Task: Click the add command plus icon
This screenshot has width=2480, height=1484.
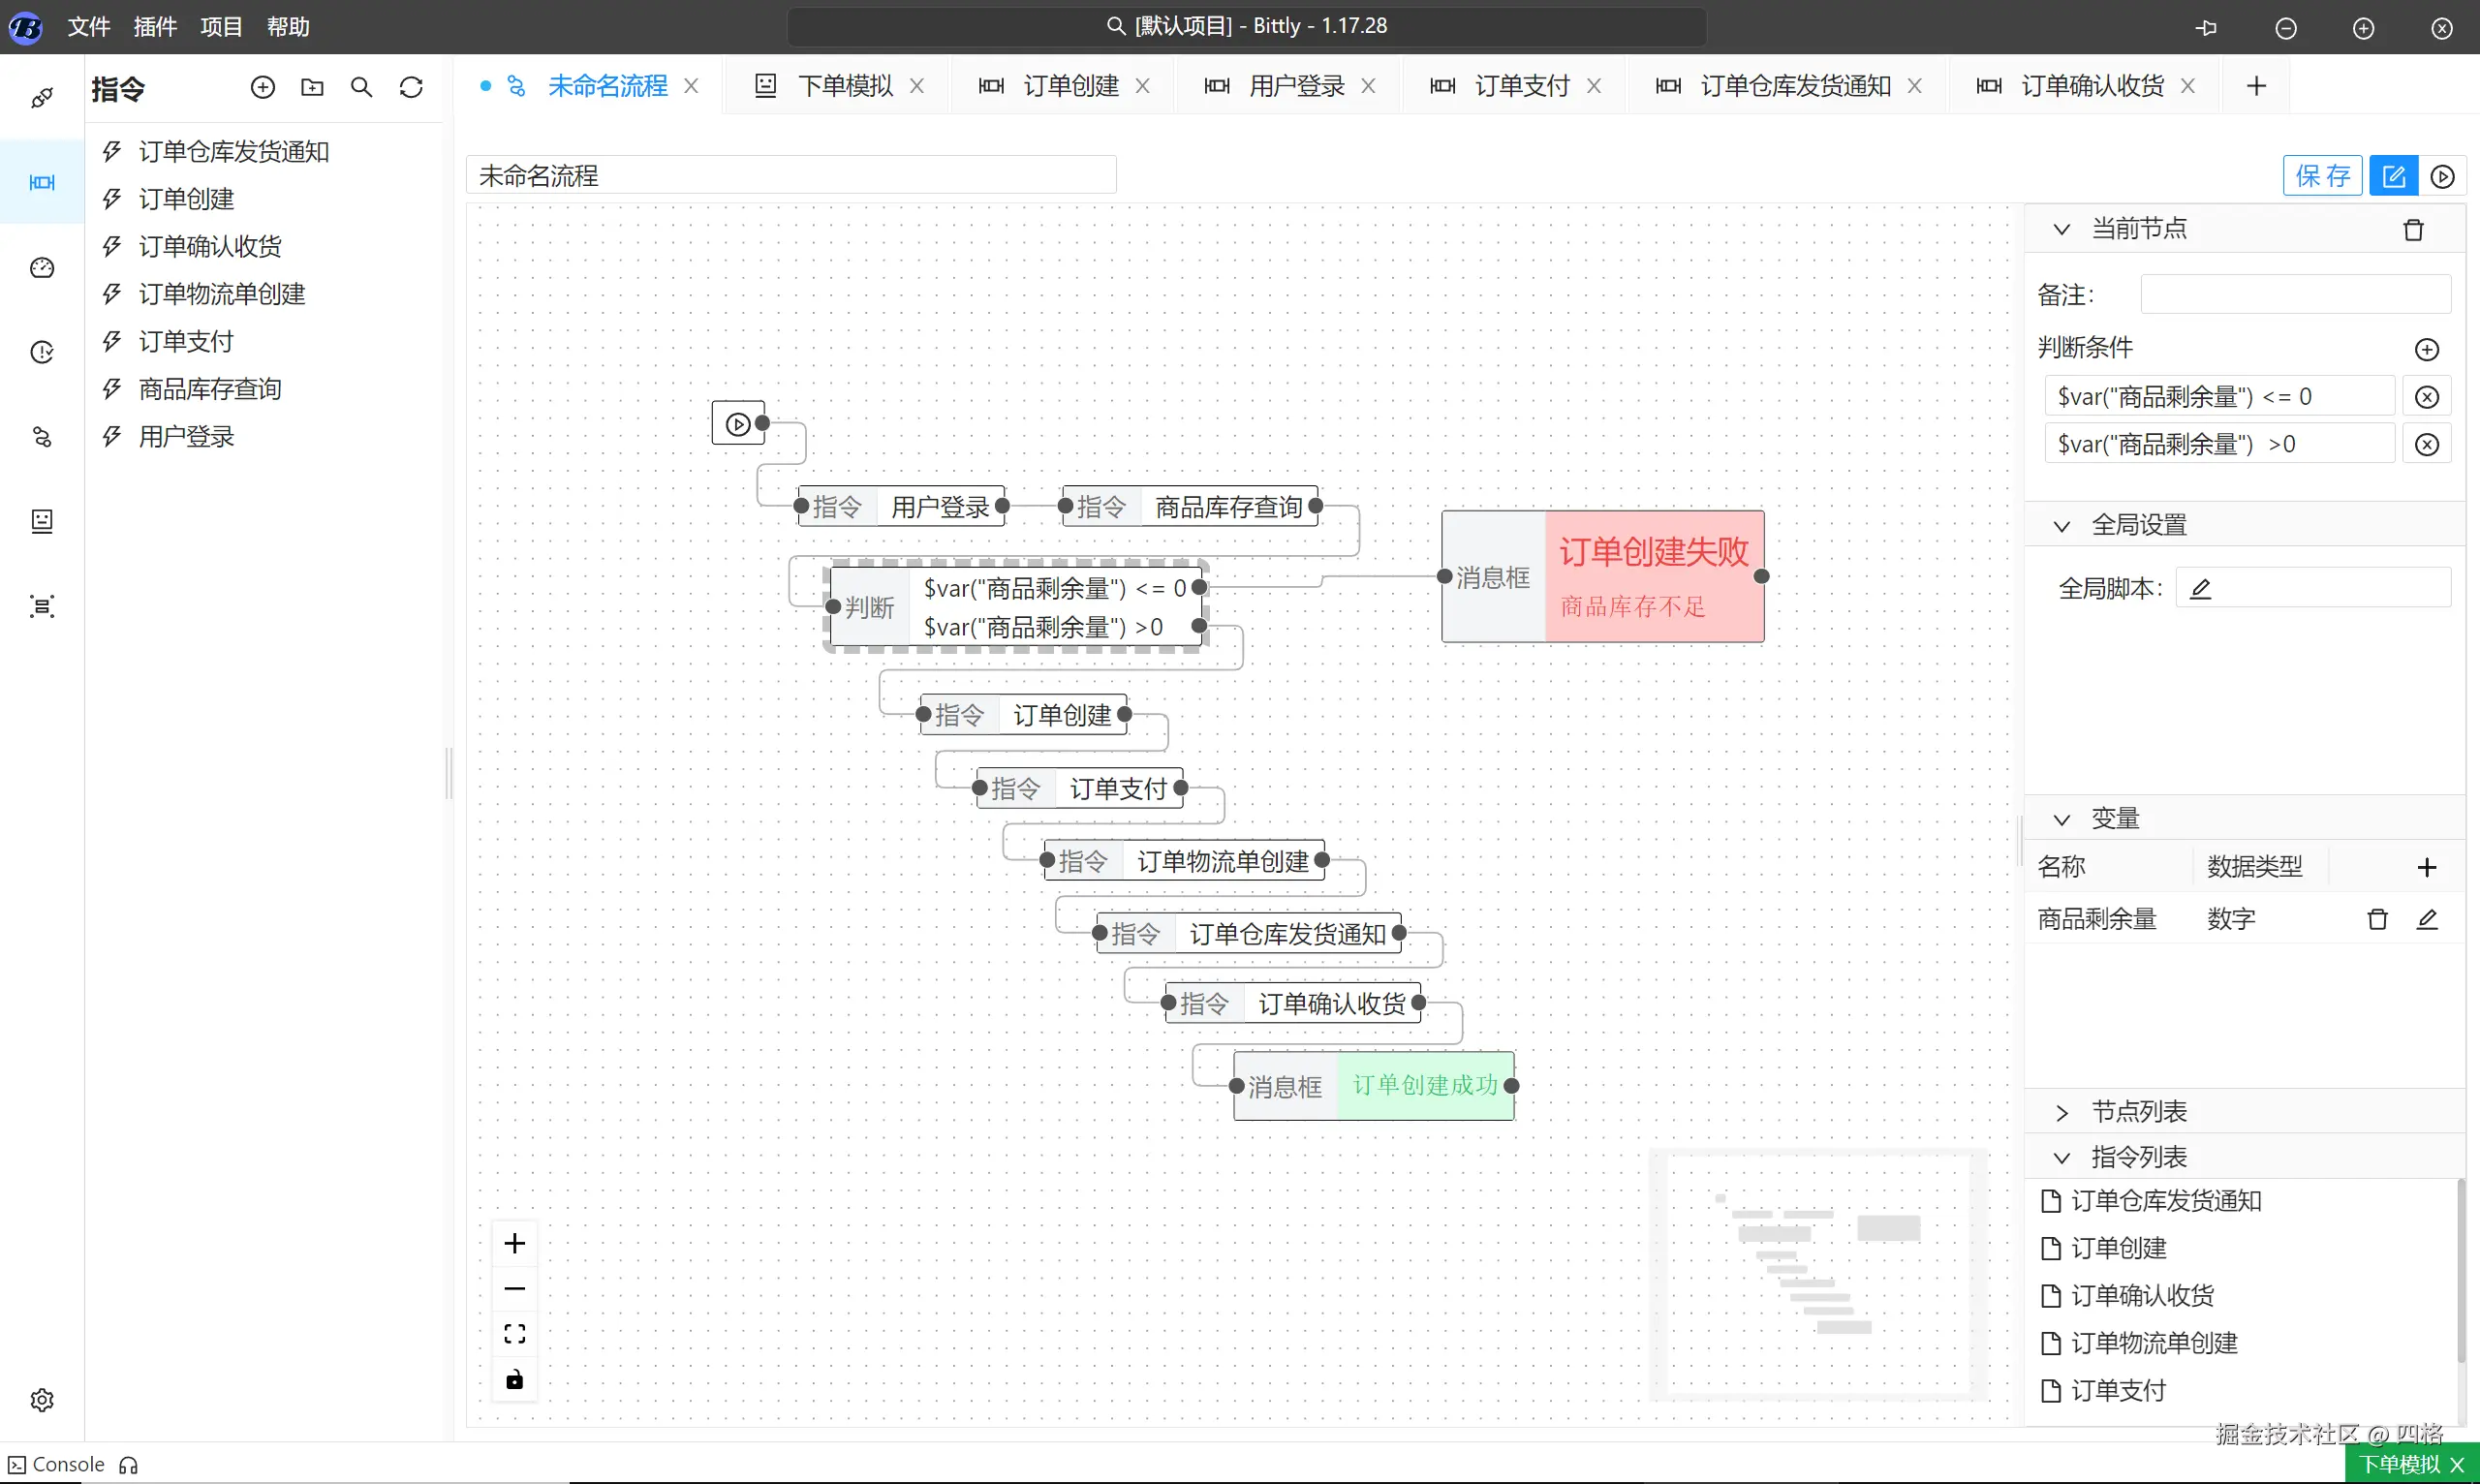Action: 262,87
